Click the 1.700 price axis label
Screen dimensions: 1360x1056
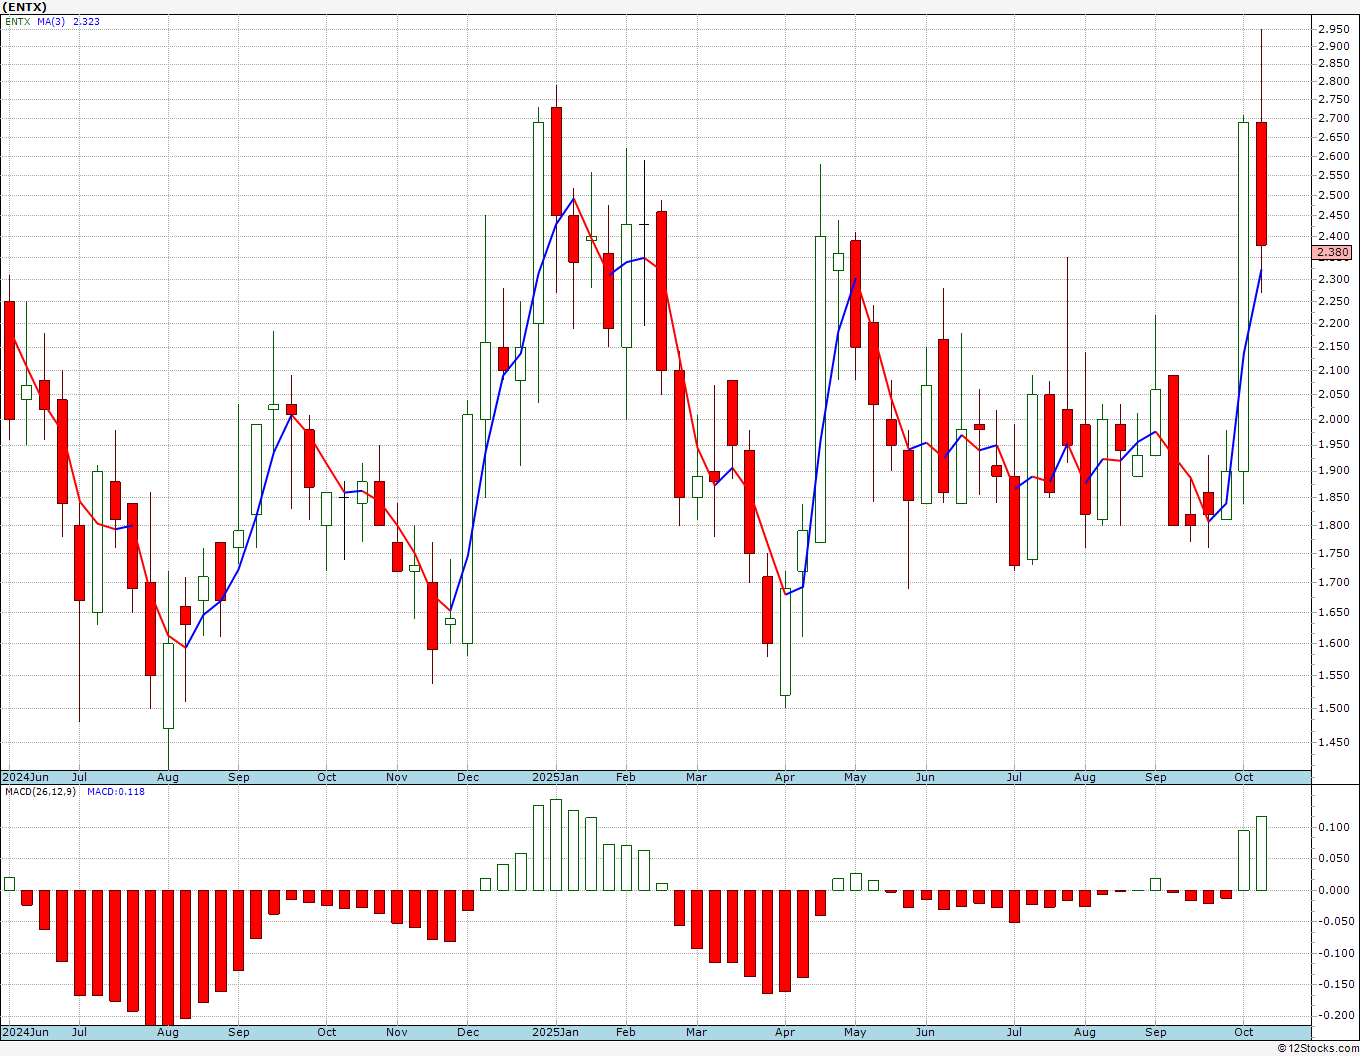[1333, 582]
